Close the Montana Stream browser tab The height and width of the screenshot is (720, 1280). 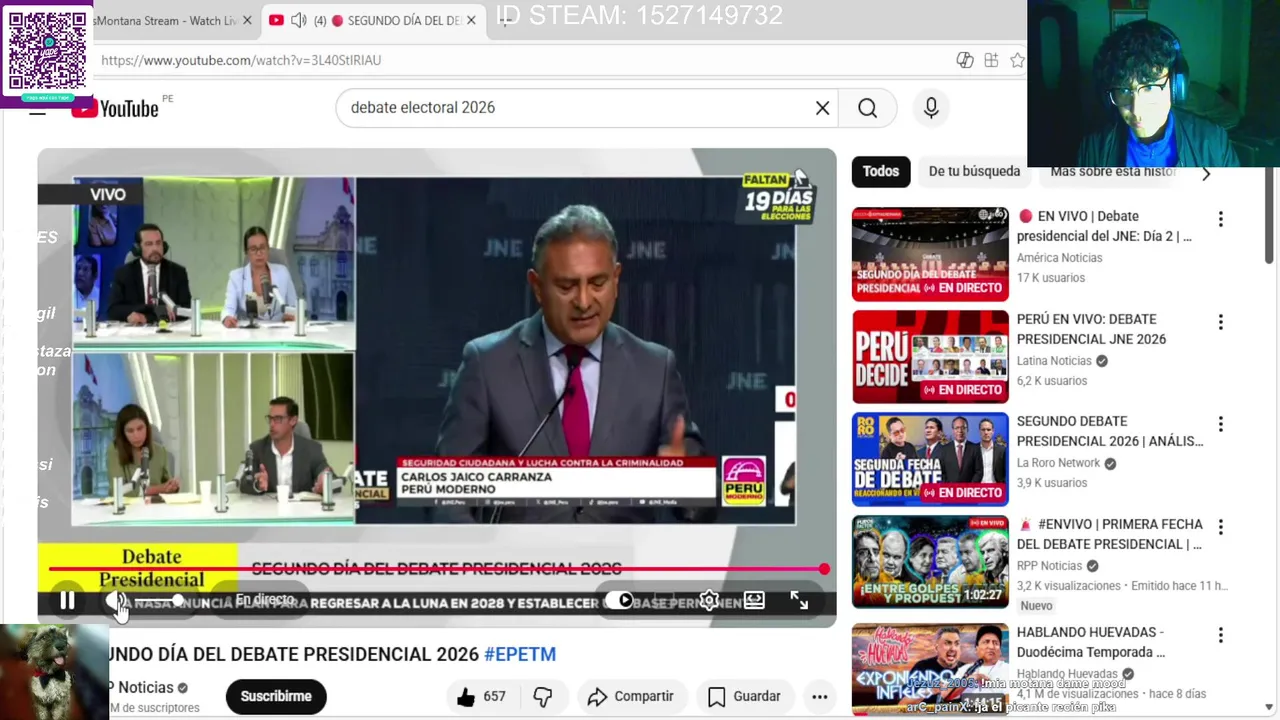tap(247, 20)
